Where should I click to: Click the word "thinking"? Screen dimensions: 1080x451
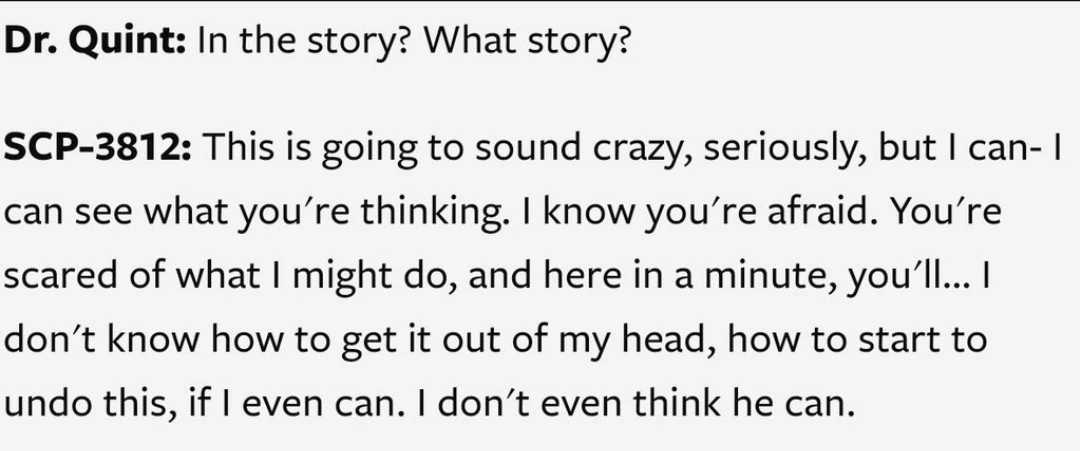coord(451,214)
